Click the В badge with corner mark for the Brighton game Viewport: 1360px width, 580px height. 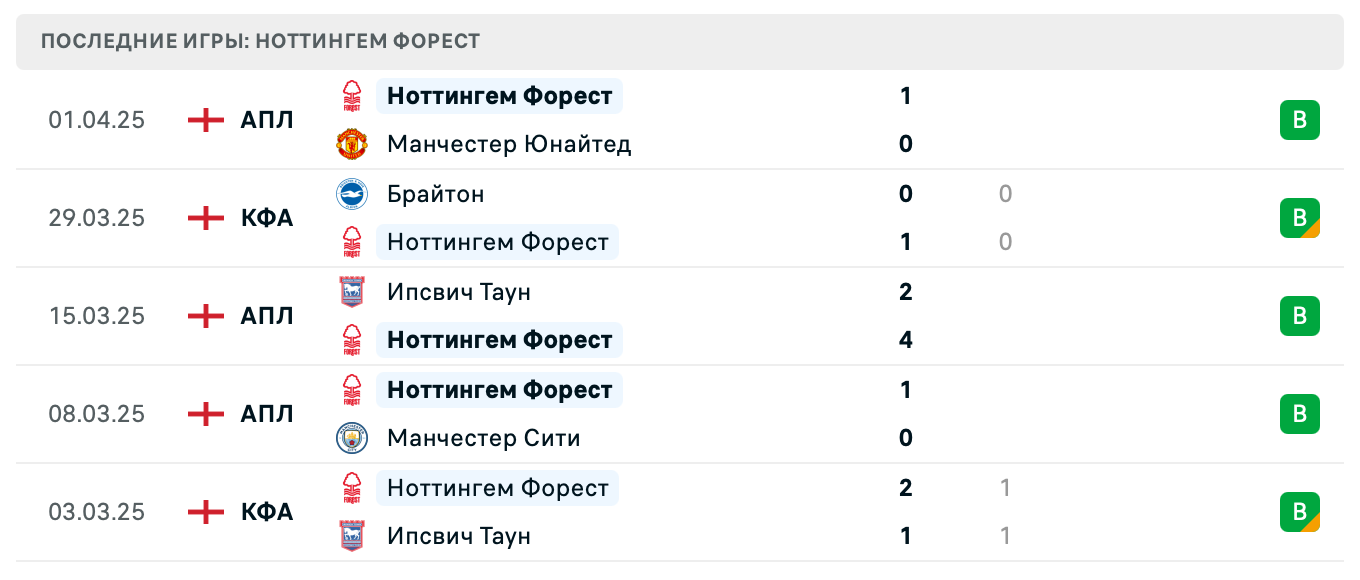(x=1300, y=218)
